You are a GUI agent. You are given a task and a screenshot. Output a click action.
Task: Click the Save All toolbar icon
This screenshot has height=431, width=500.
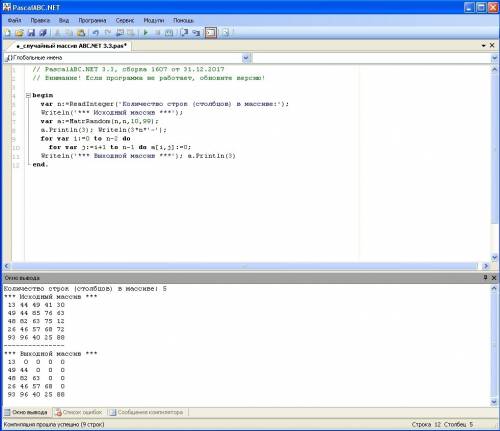pyautogui.click(x=43, y=33)
